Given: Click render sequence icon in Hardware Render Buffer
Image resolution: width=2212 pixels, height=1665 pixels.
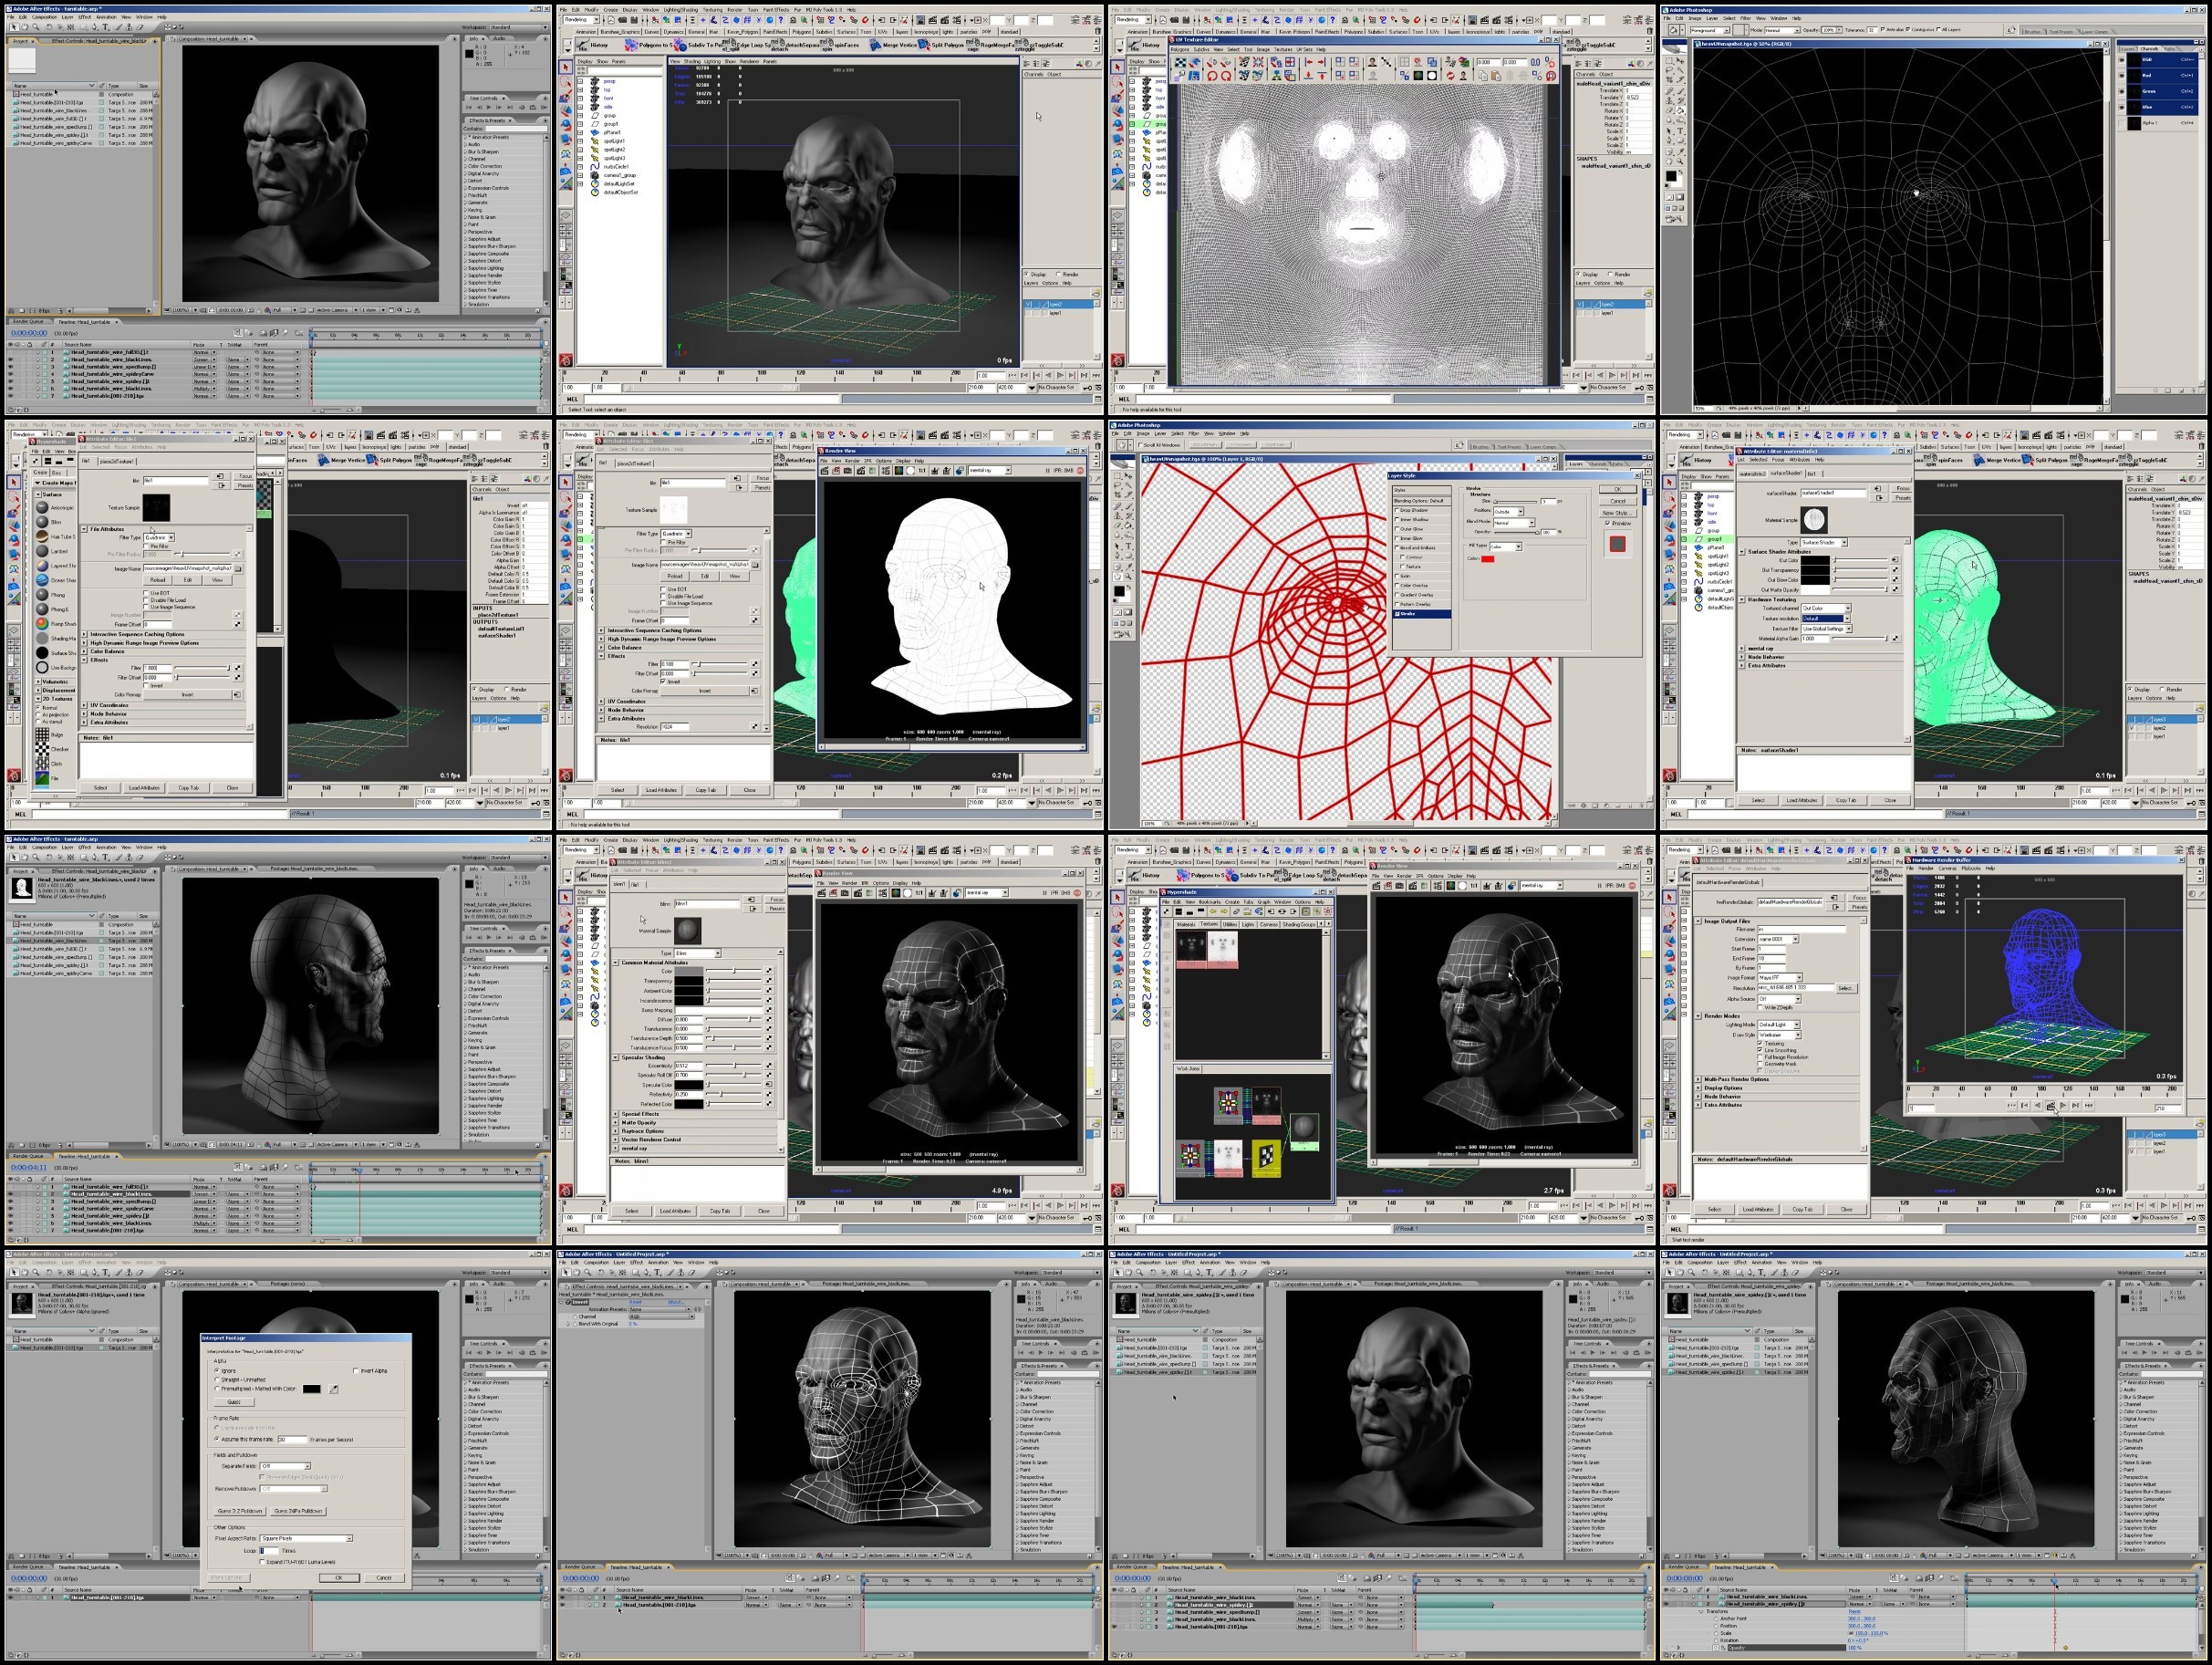Looking at the screenshot, I should click(2051, 1106).
